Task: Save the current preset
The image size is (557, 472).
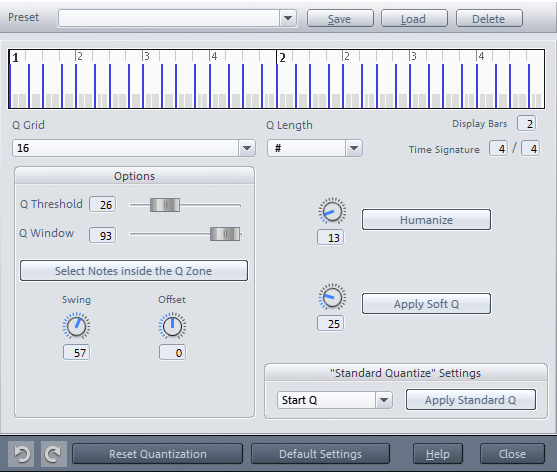Action: 340,18
